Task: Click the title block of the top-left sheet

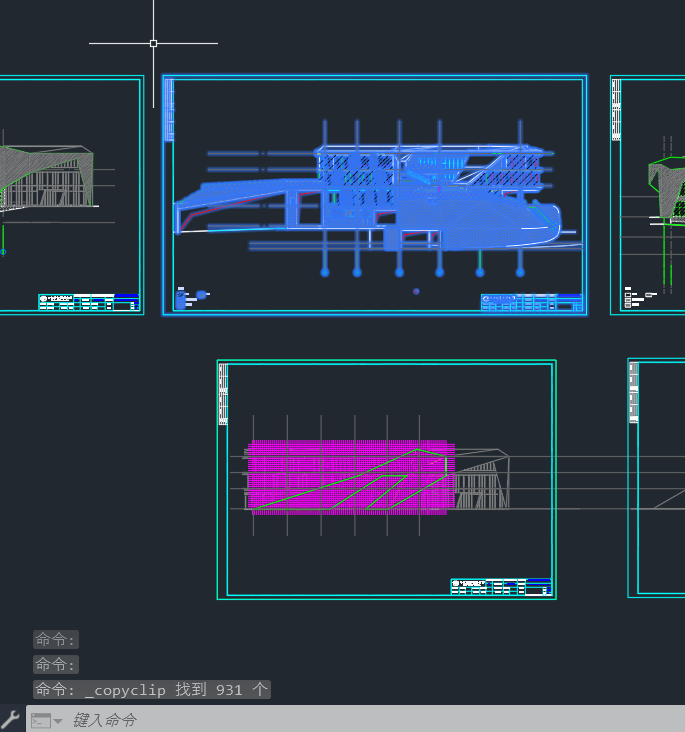Action: (x=89, y=302)
